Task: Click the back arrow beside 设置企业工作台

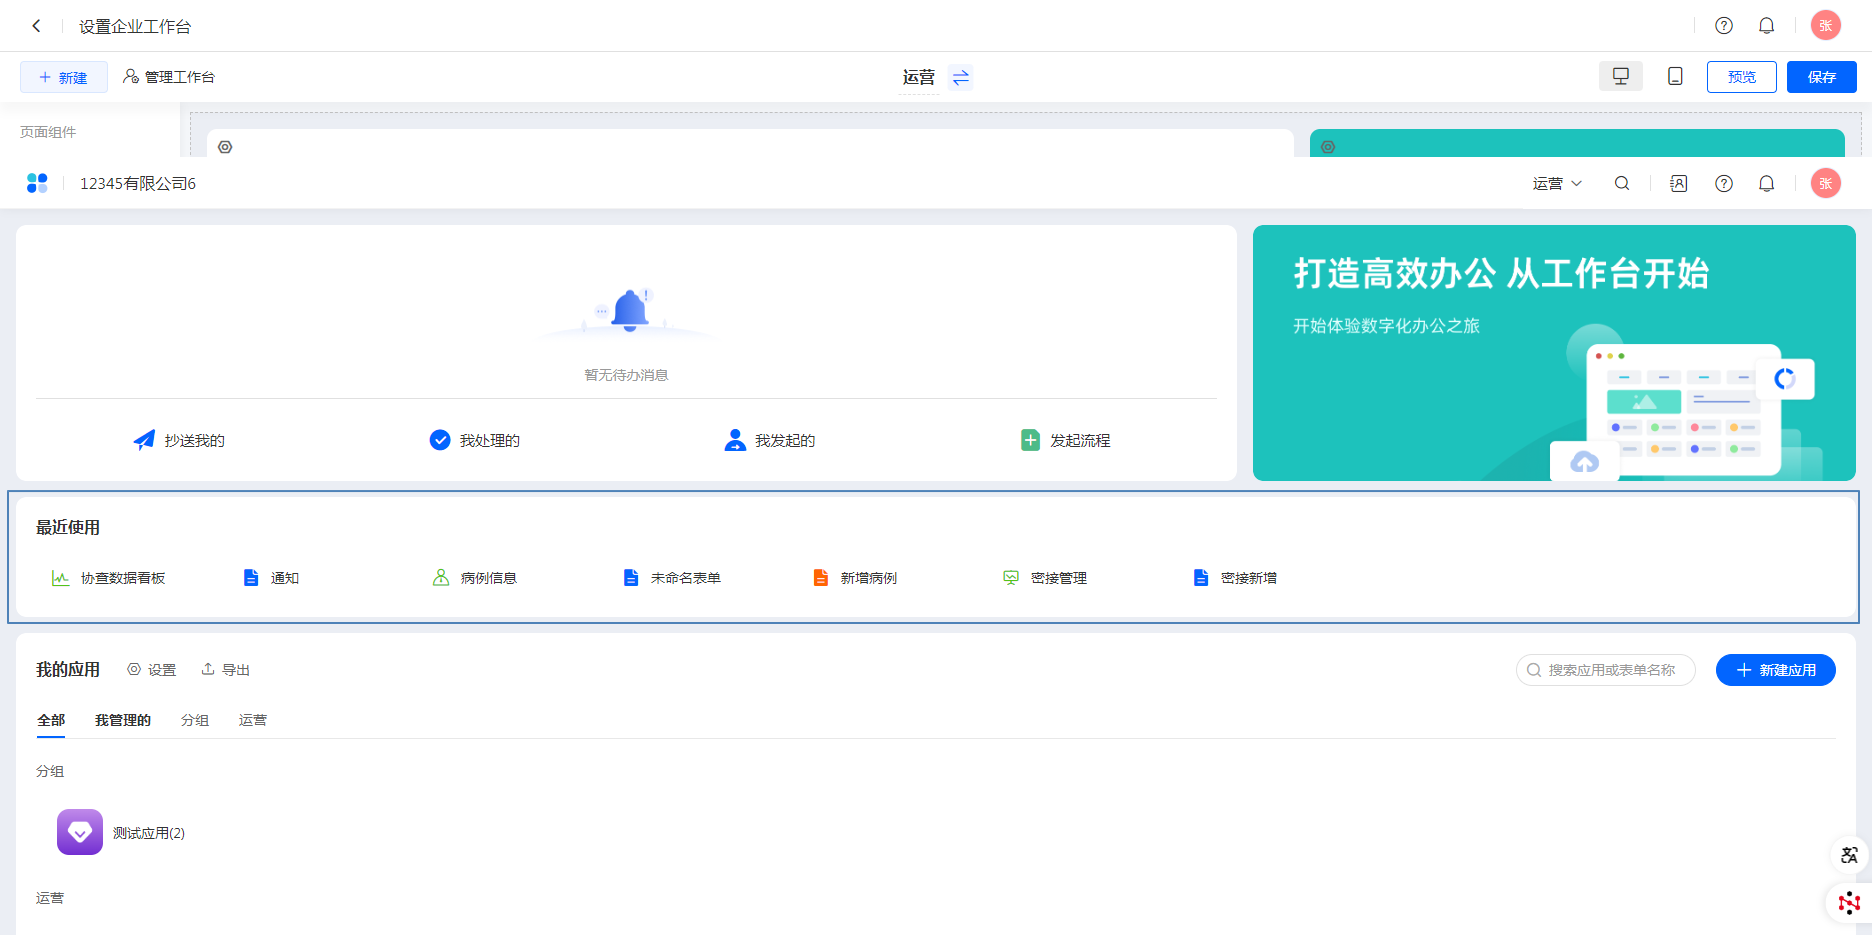Action: click(x=36, y=26)
